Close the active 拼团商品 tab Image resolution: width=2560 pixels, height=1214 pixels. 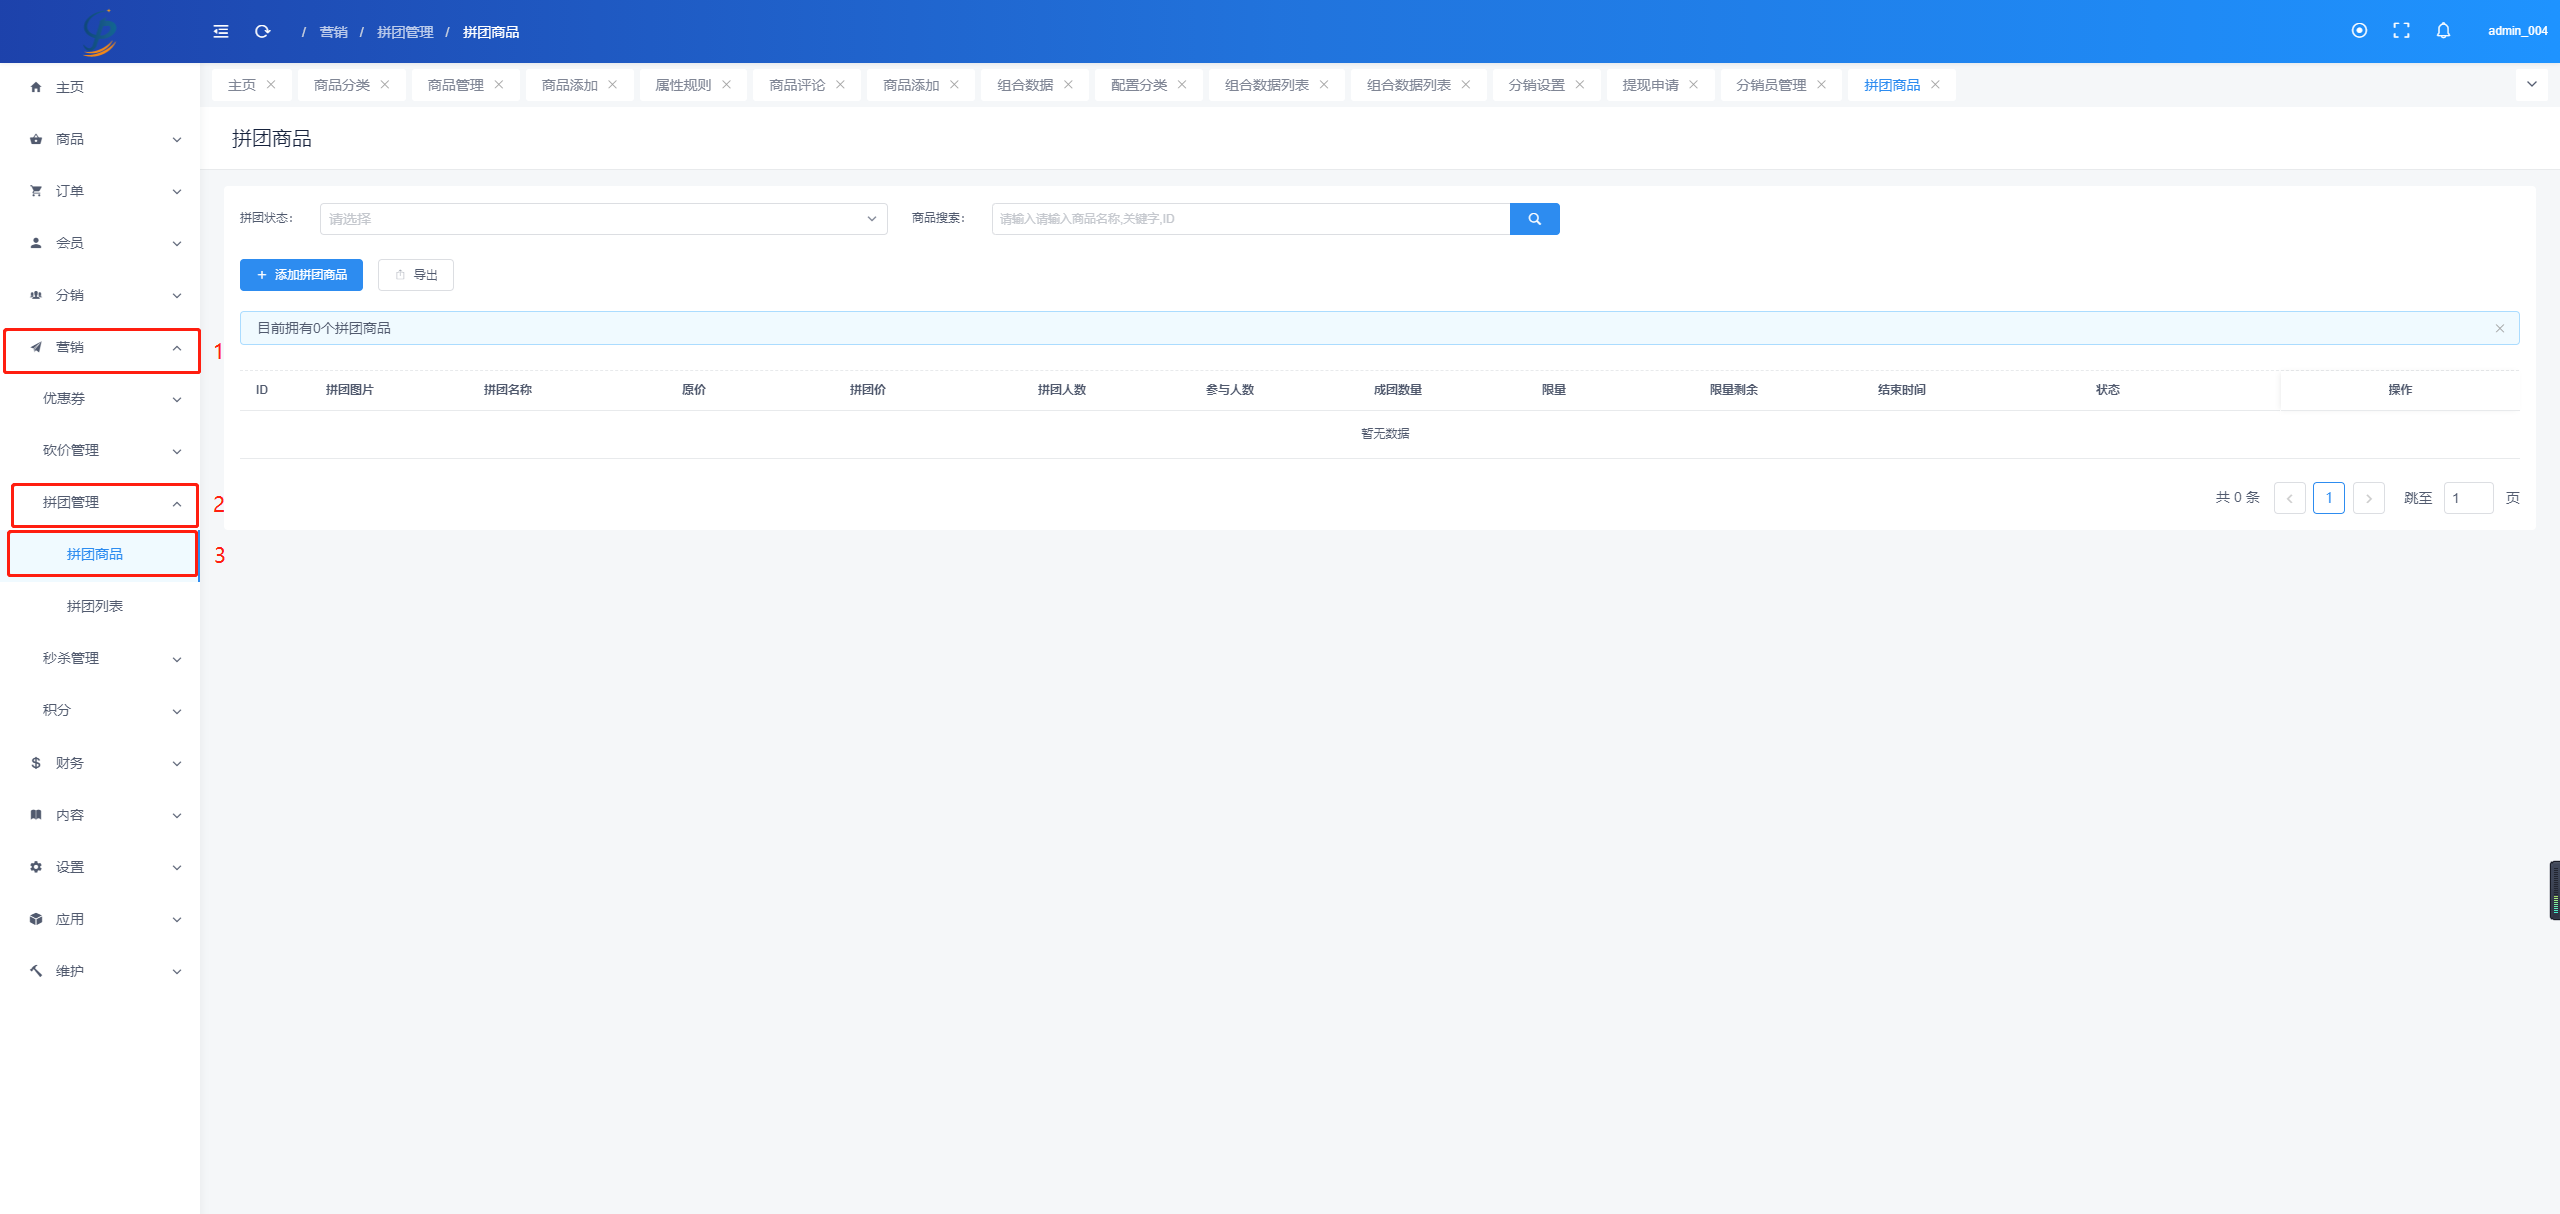pos(1936,85)
